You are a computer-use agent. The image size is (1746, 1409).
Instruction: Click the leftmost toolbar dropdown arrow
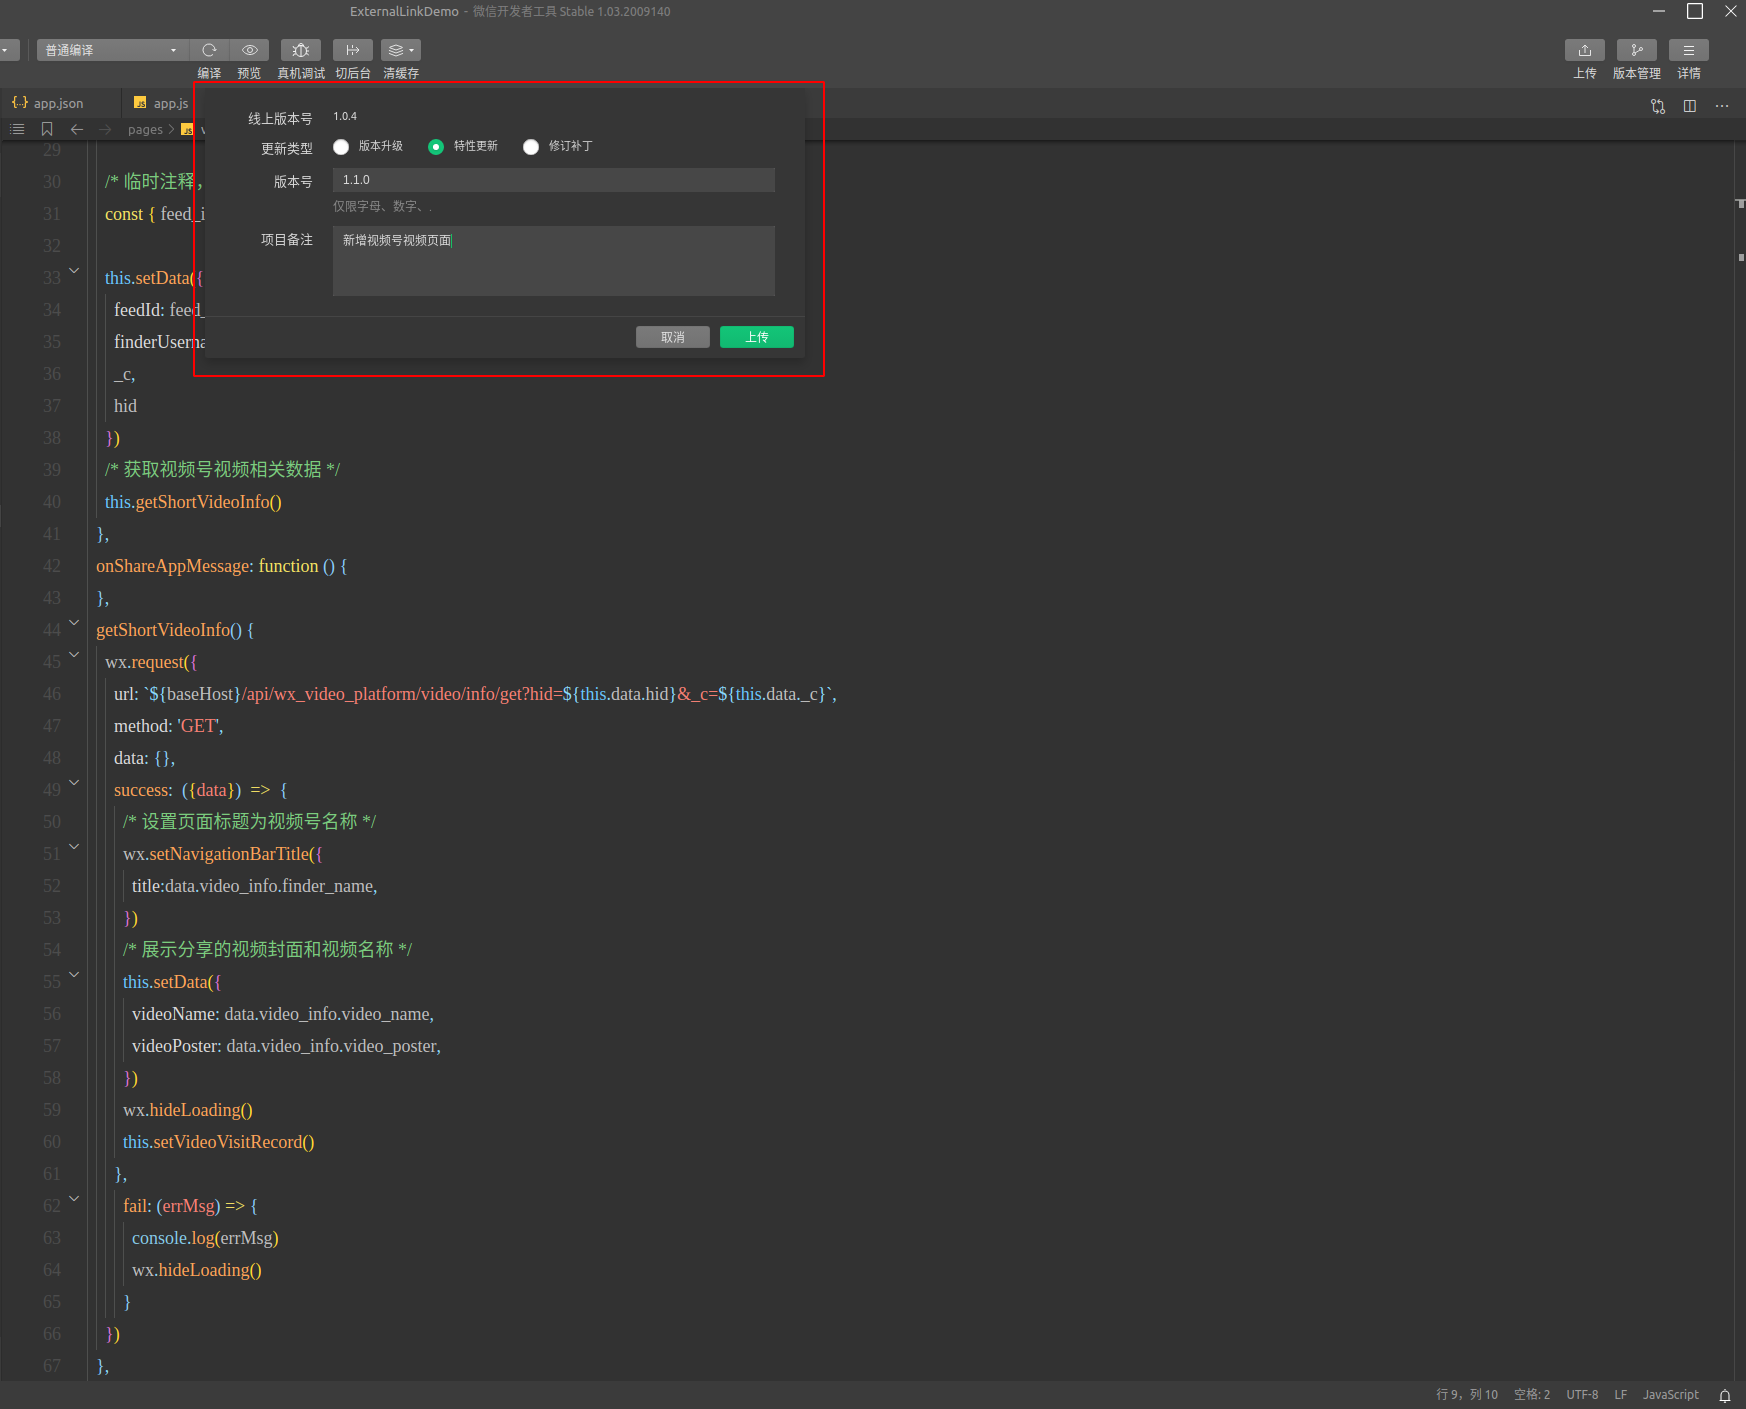6,50
